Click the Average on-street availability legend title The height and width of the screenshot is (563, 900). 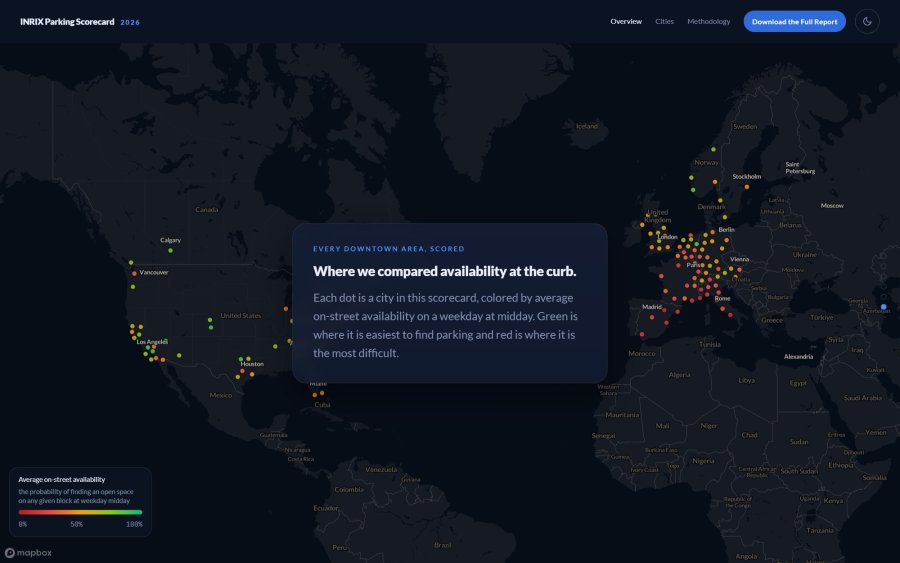61,479
